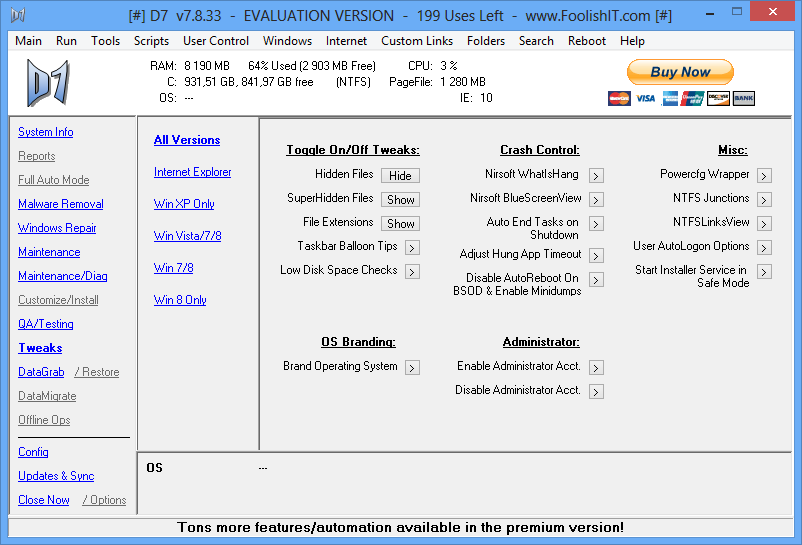Image resolution: width=802 pixels, height=545 pixels.
Task: Toggle File Extensions Show button
Action: tap(400, 223)
